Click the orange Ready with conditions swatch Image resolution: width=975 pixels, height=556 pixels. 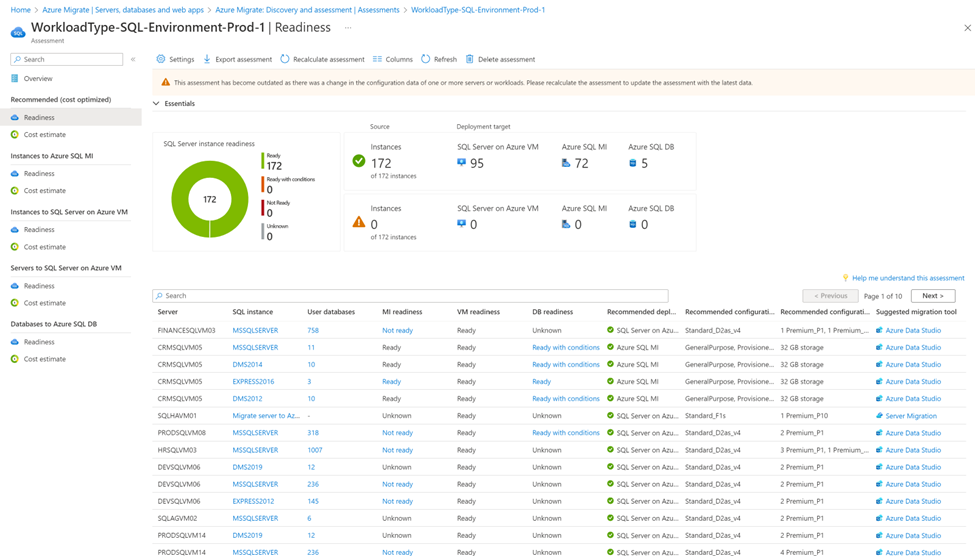263,185
